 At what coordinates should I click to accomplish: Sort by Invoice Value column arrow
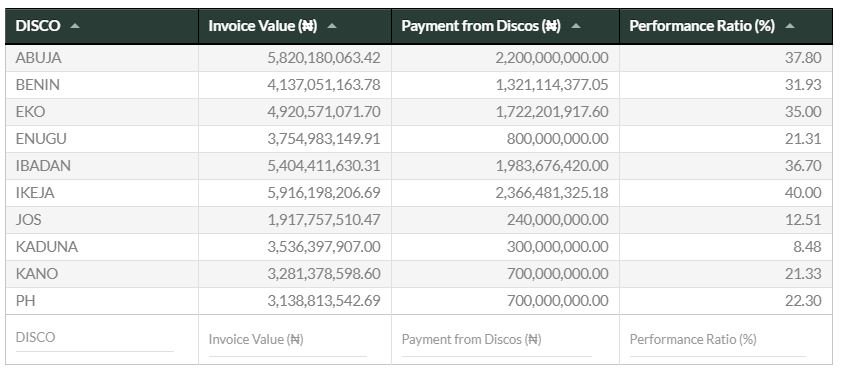click(331, 26)
